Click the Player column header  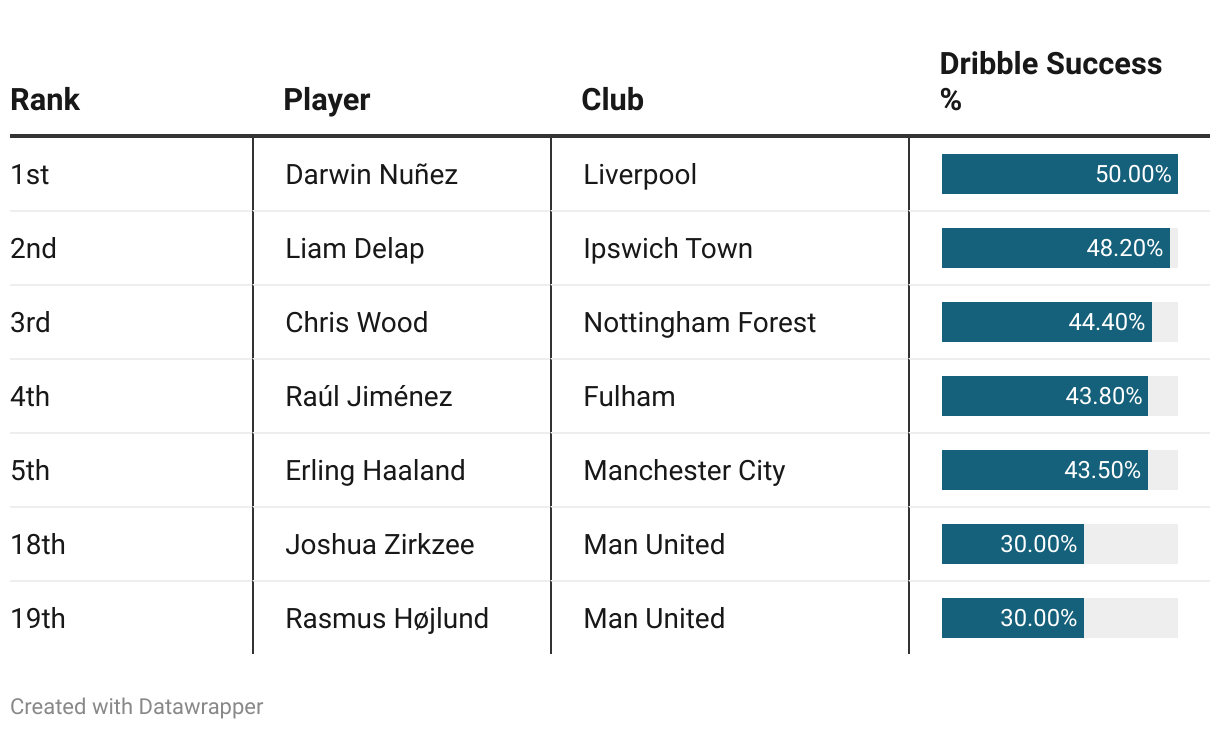tap(327, 100)
